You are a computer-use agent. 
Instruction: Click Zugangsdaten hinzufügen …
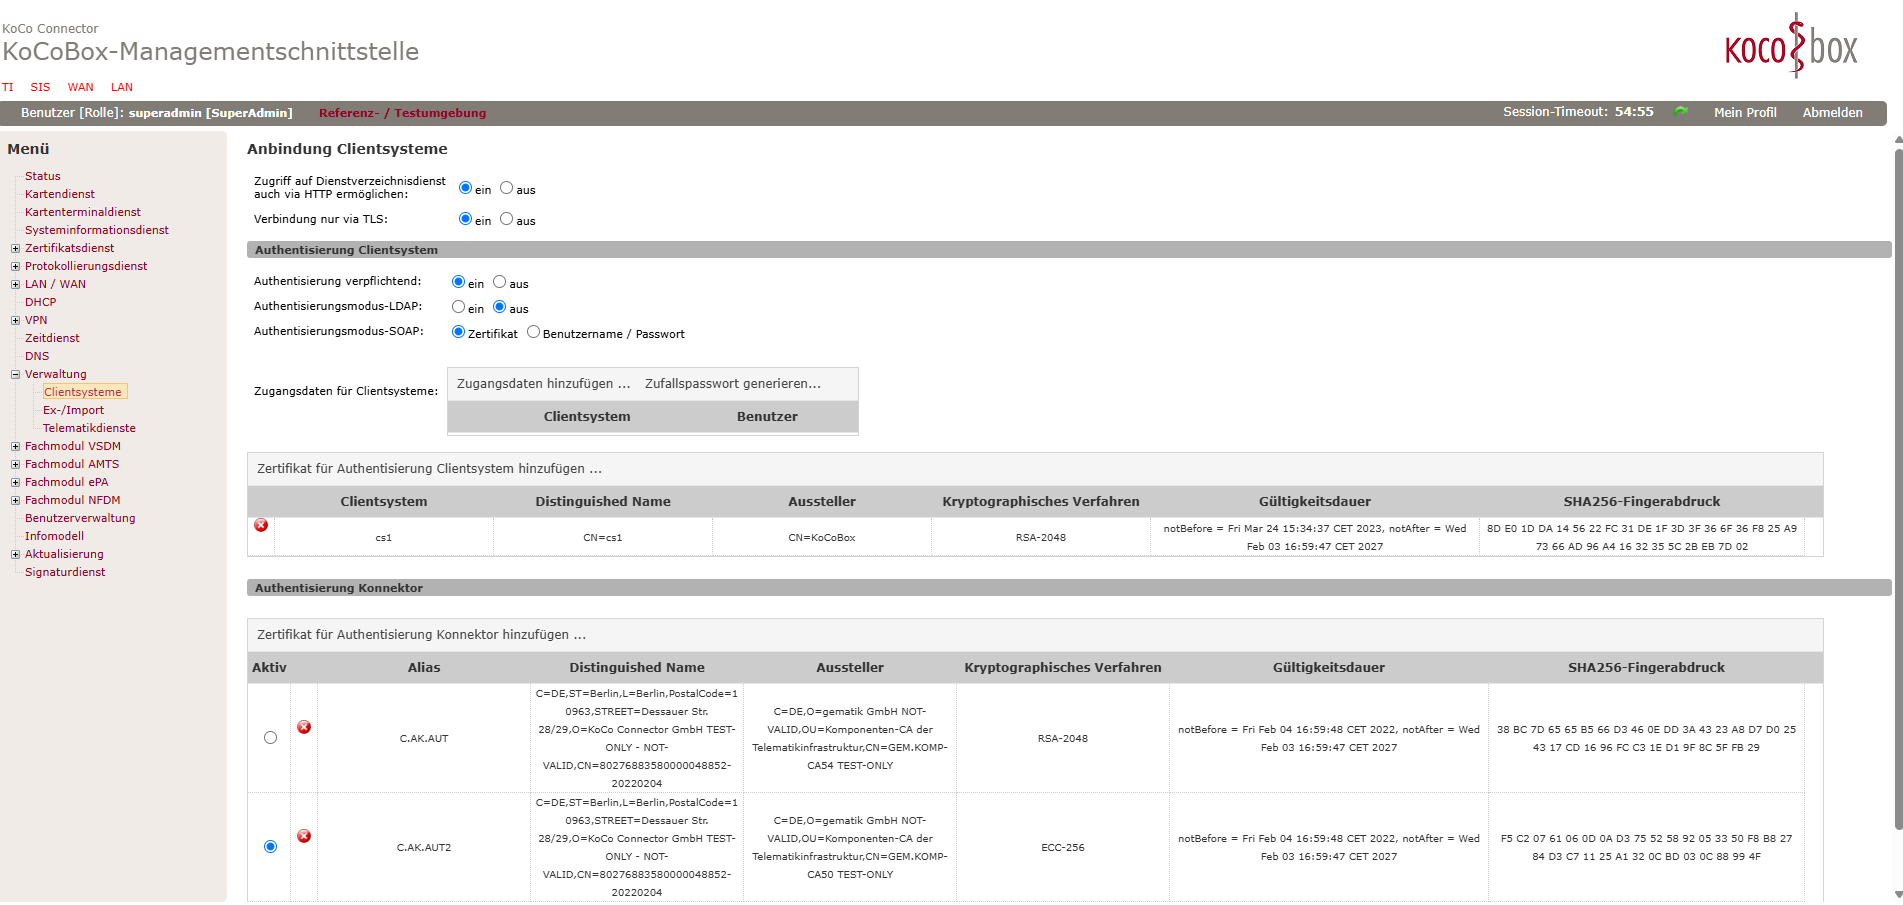(544, 384)
